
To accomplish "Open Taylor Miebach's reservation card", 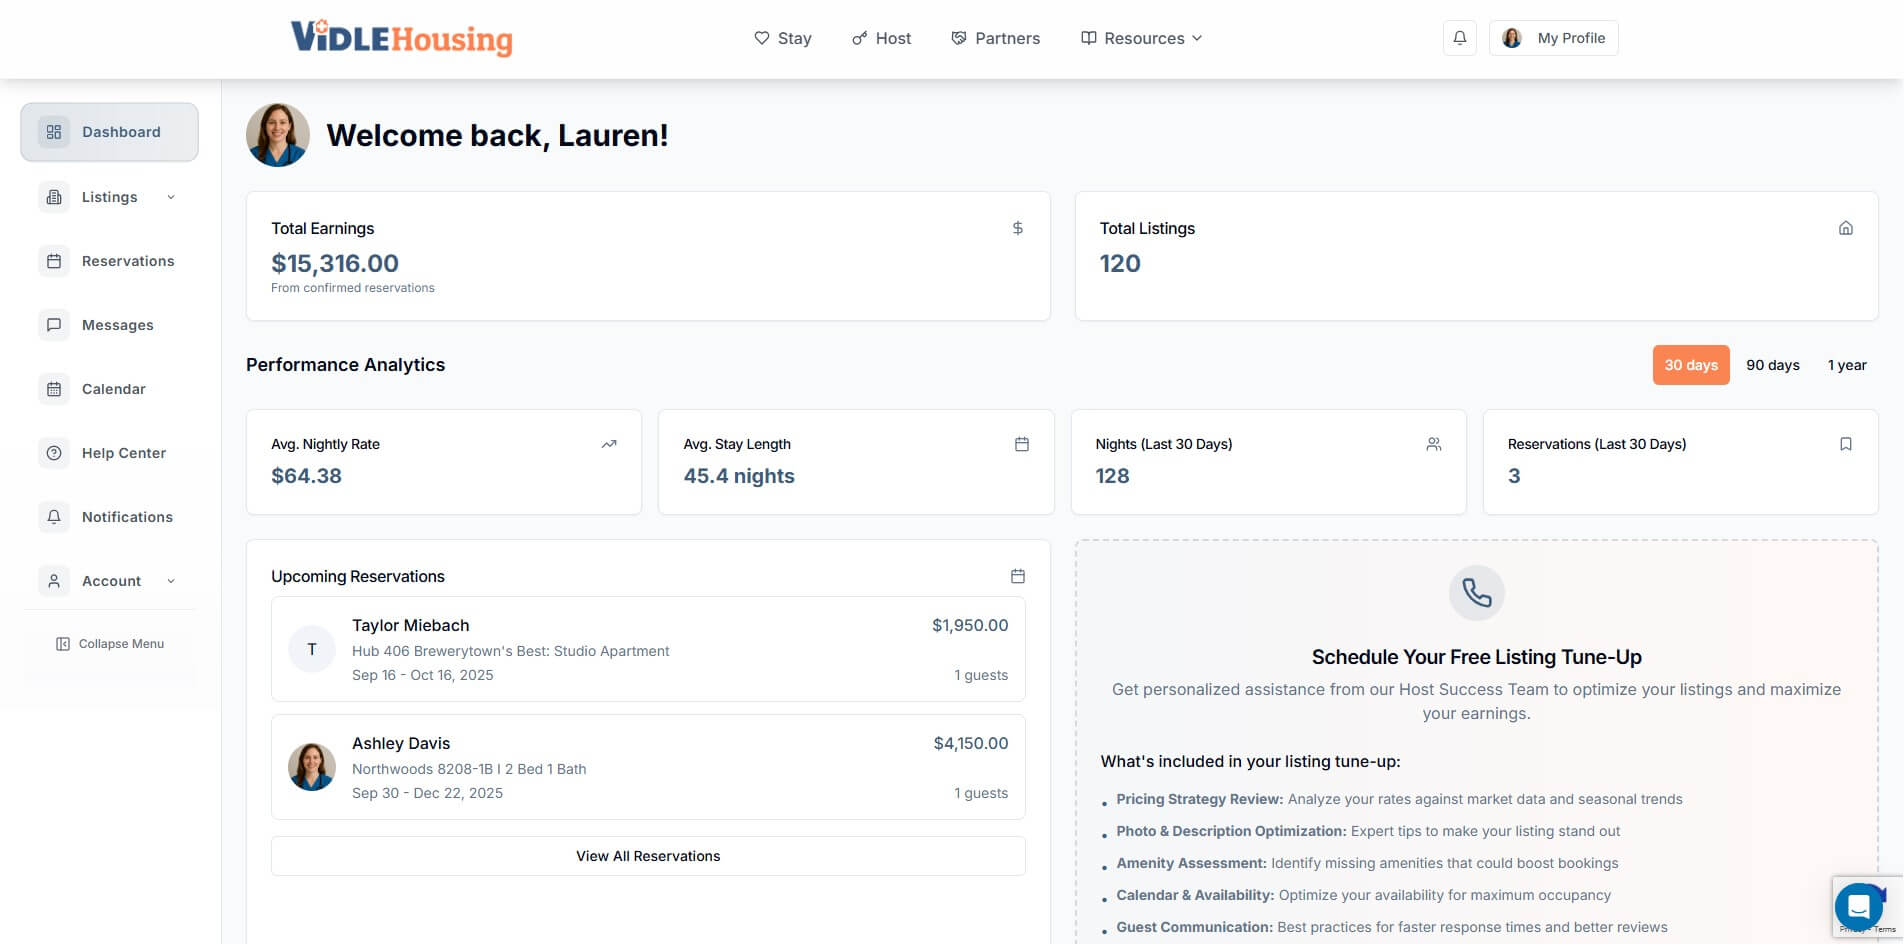I will tap(648, 650).
